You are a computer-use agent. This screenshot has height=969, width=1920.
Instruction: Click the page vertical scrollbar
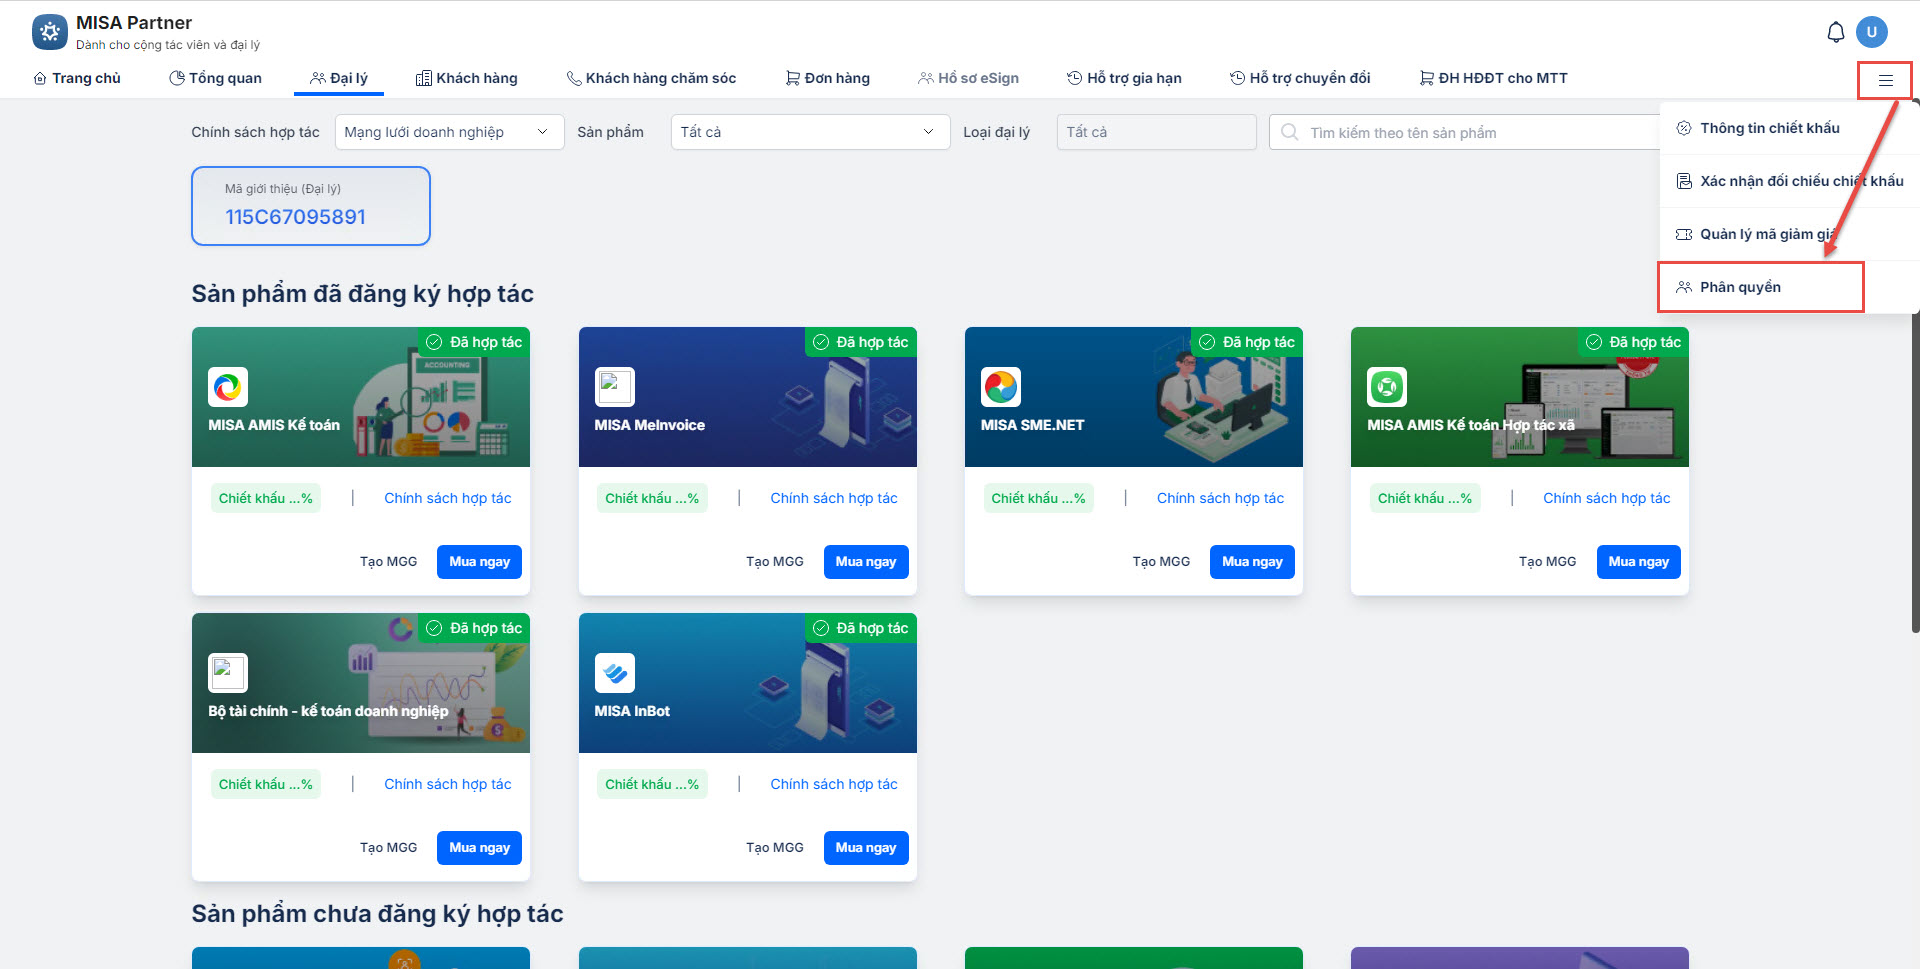tap(1915, 366)
